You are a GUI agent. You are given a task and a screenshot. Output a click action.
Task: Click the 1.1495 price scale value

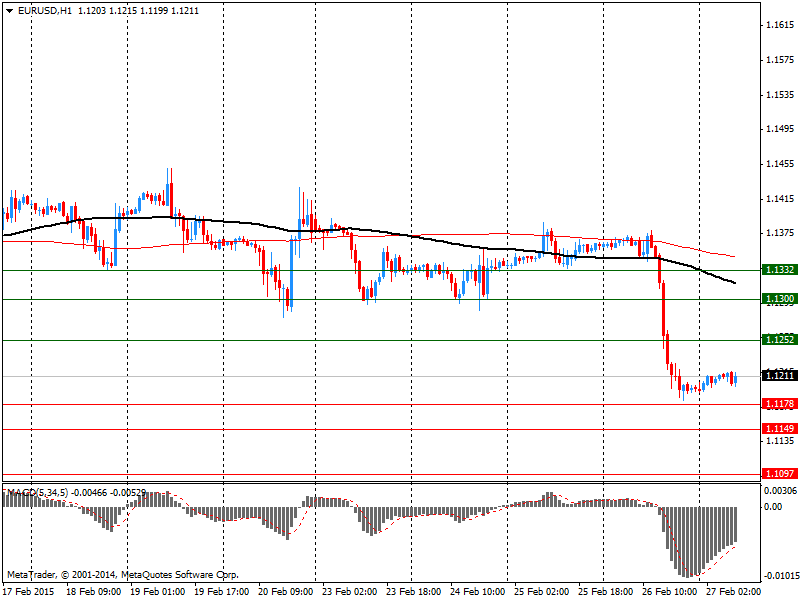pyautogui.click(x=780, y=129)
